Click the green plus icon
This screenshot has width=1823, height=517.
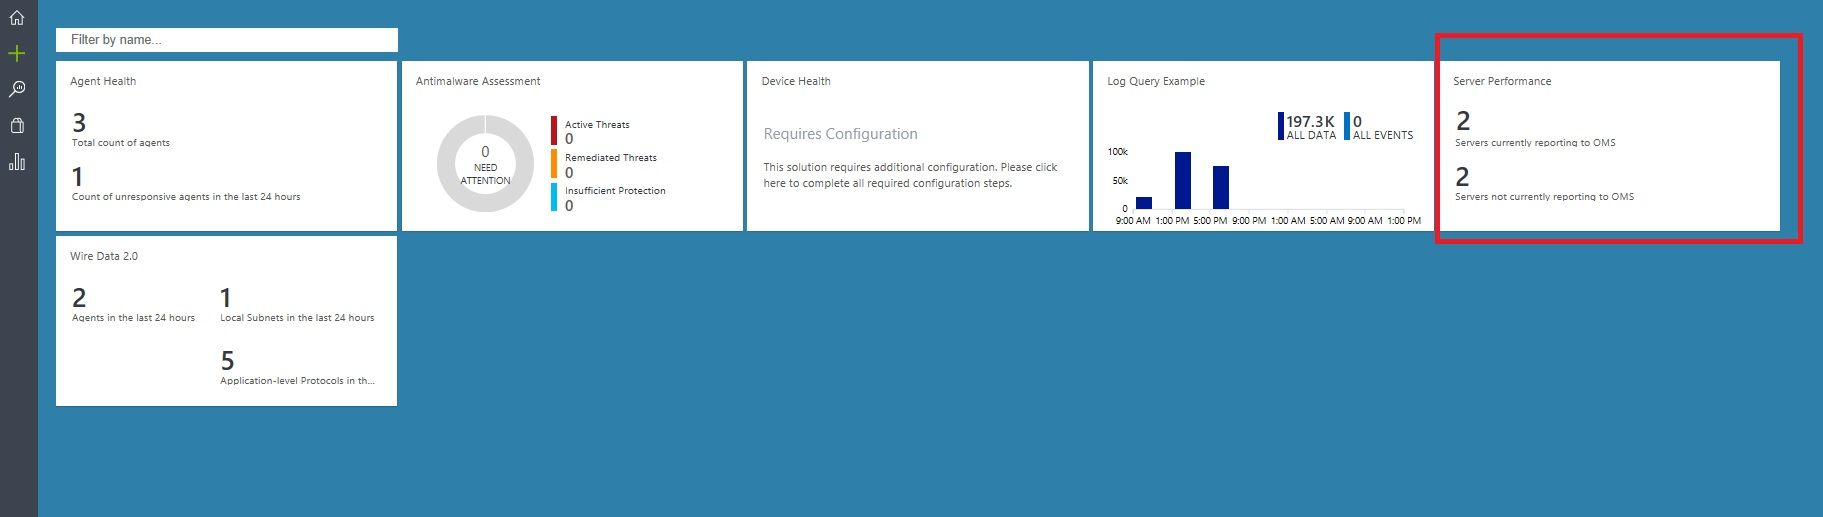tap(17, 54)
